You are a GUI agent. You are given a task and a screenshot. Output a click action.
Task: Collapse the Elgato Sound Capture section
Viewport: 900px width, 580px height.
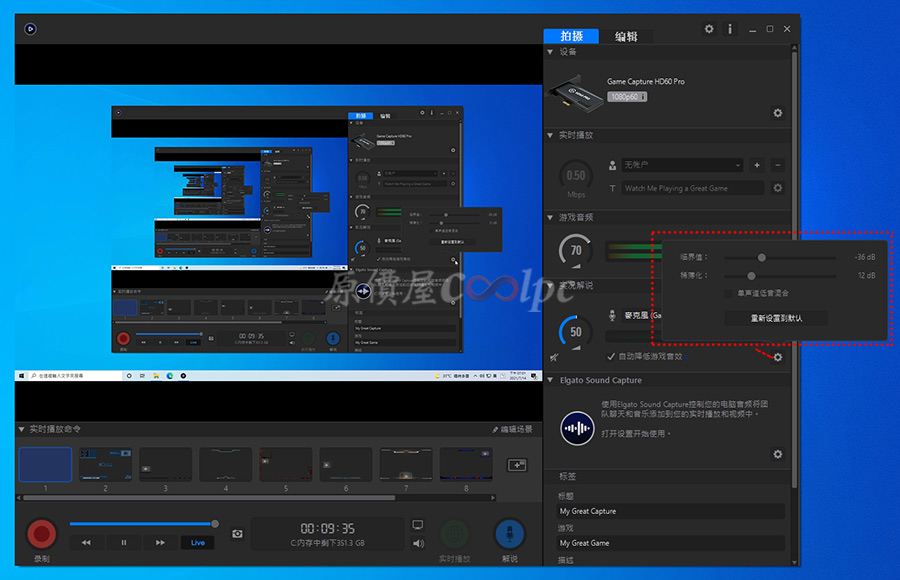click(550, 380)
